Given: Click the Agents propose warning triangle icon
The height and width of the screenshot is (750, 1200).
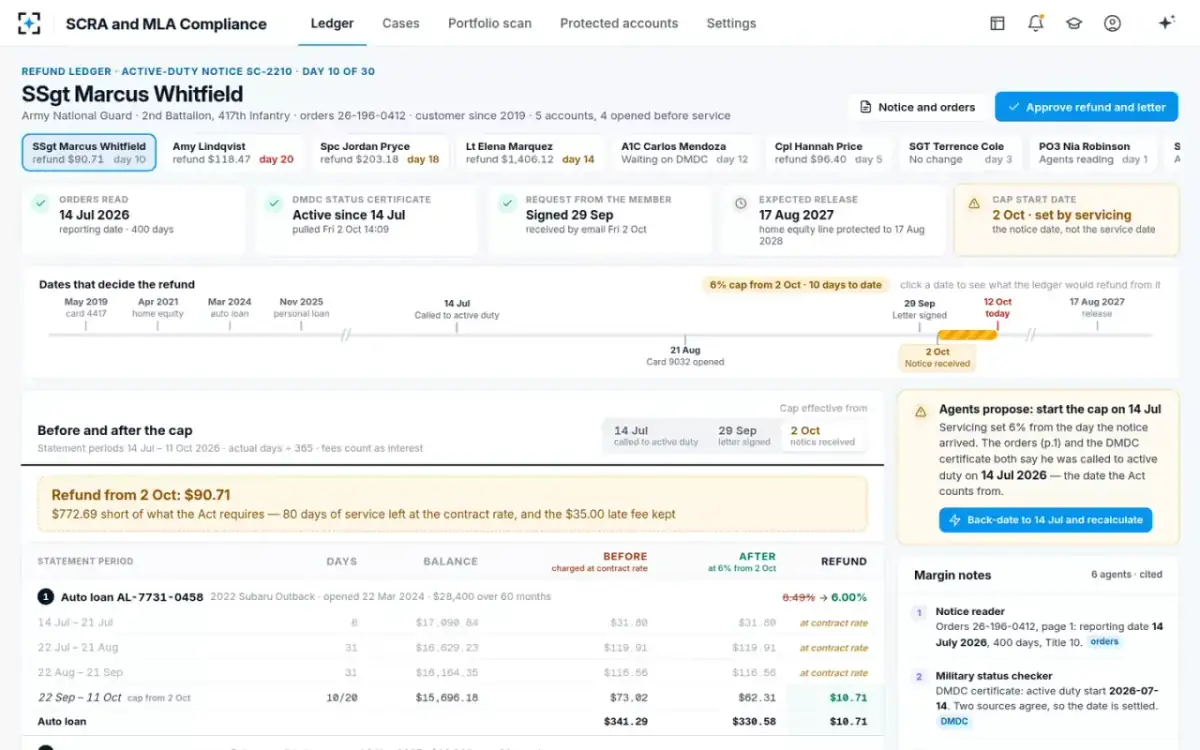Looking at the screenshot, I should pos(920,410).
